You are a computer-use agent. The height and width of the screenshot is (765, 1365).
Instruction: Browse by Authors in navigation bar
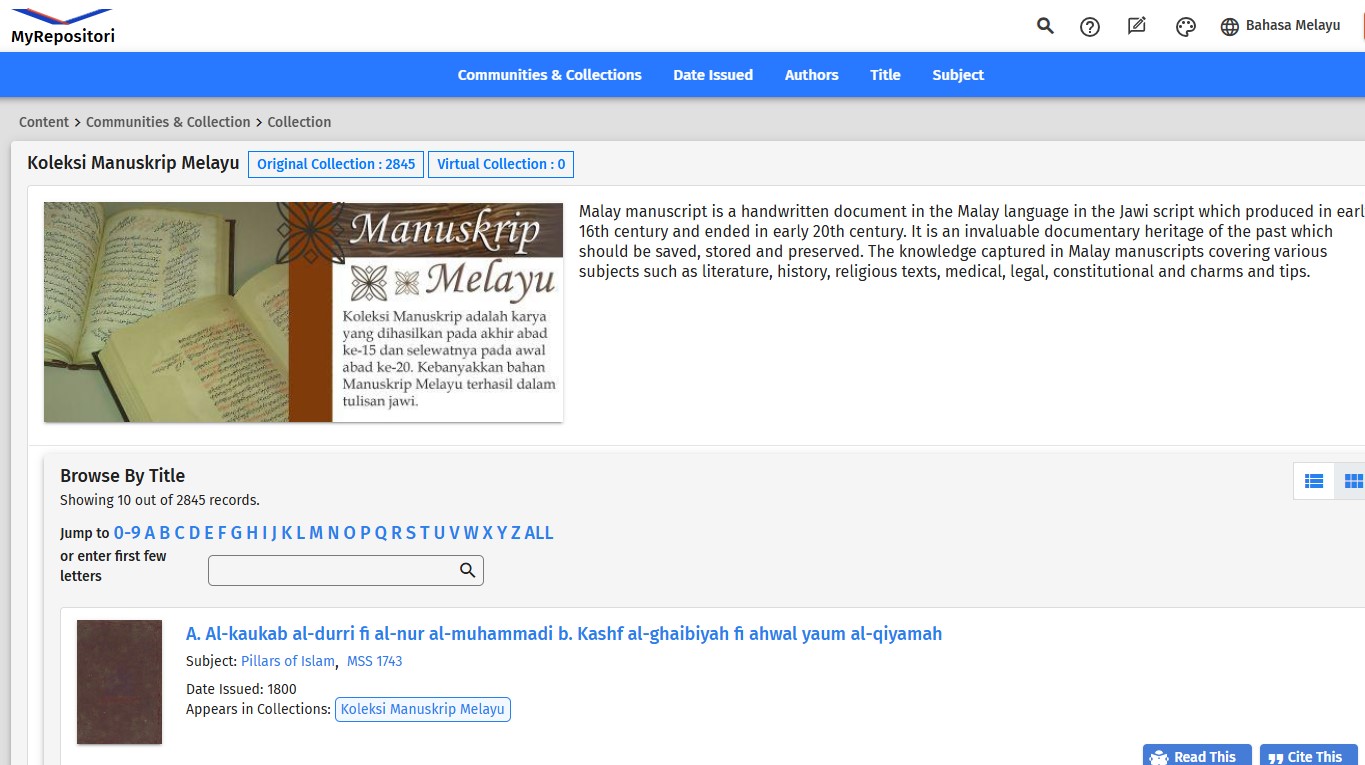pyautogui.click(x=811, y=75)
